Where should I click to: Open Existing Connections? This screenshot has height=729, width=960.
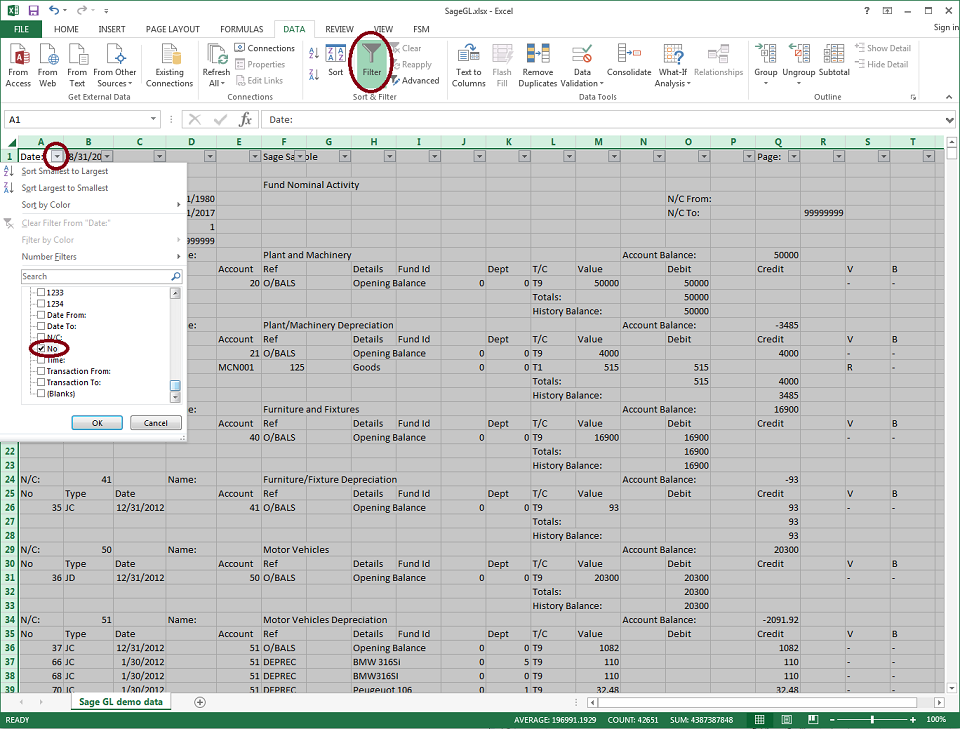[x=170, y=66]
